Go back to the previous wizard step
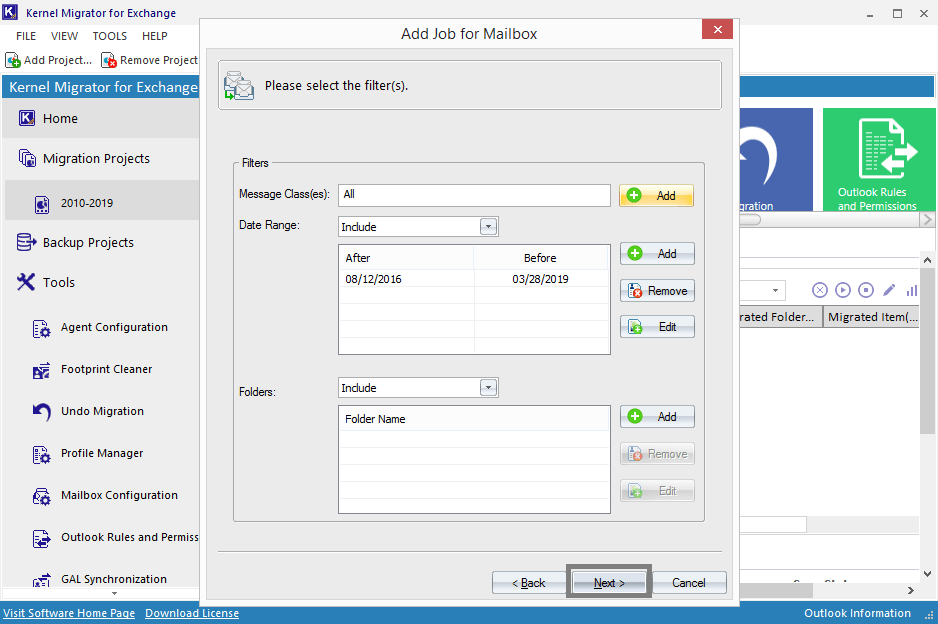The image size is (938, 624). point(529,583)
